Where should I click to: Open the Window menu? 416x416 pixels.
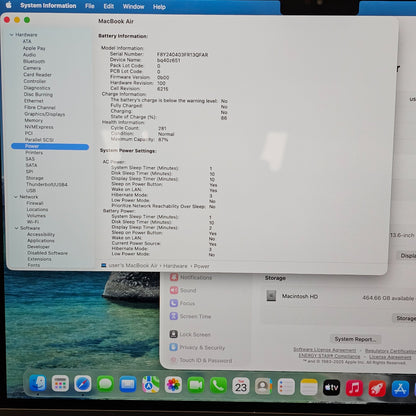133,6
